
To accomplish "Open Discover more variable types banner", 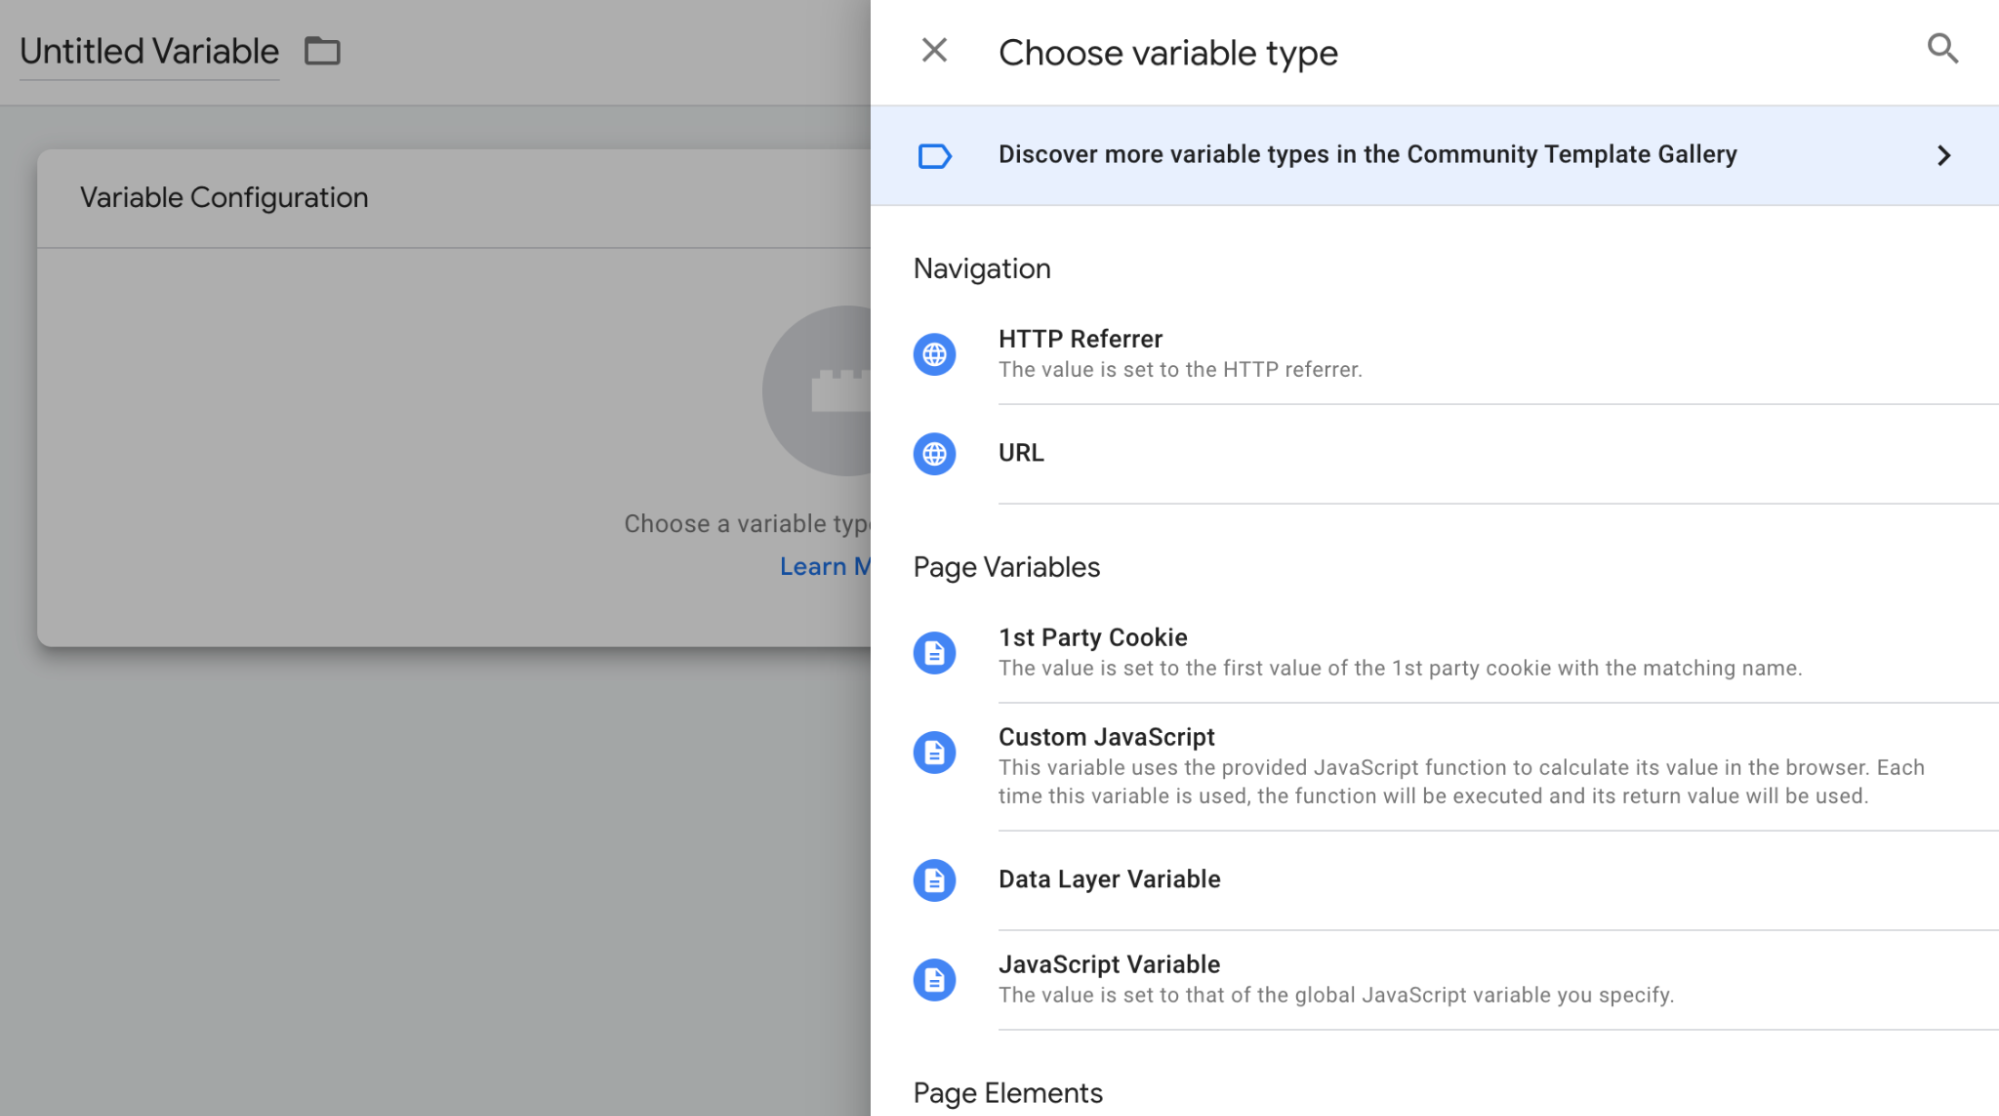I will 1366,155.
